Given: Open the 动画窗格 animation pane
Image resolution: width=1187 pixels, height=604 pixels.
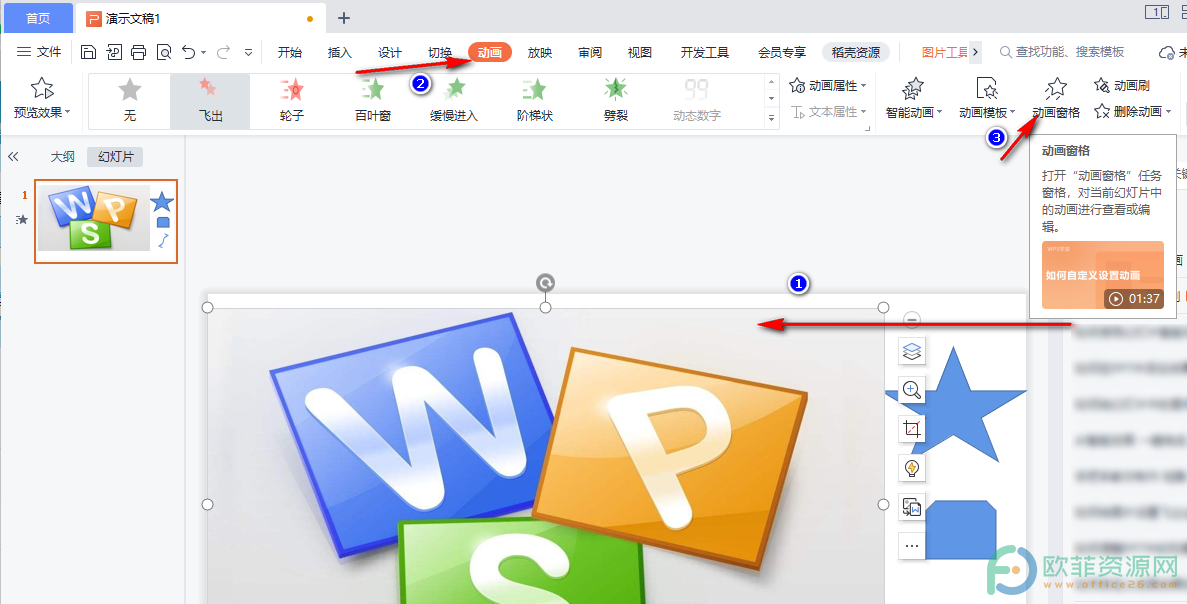Looking at the screenshot, I should pyautogui.click(x=1056, y=98).
